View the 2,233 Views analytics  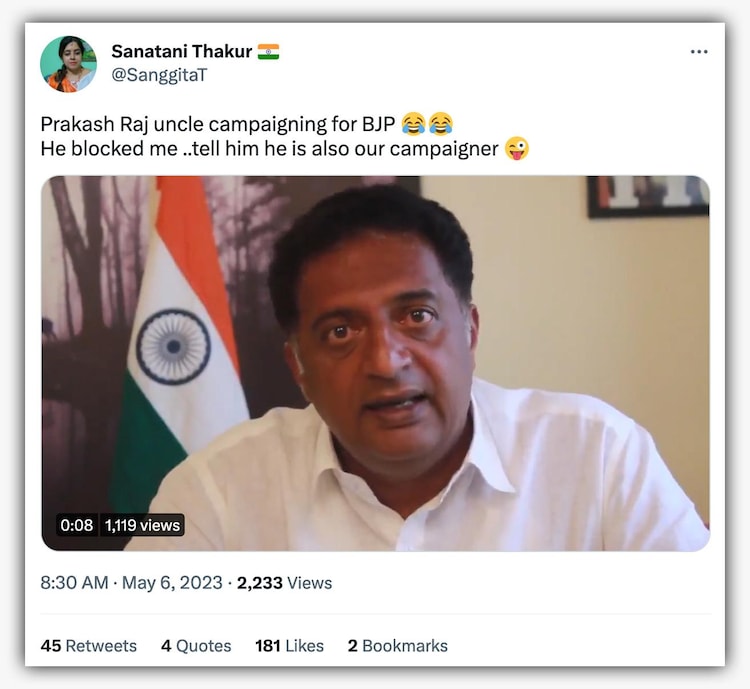[x=284, y=583]
